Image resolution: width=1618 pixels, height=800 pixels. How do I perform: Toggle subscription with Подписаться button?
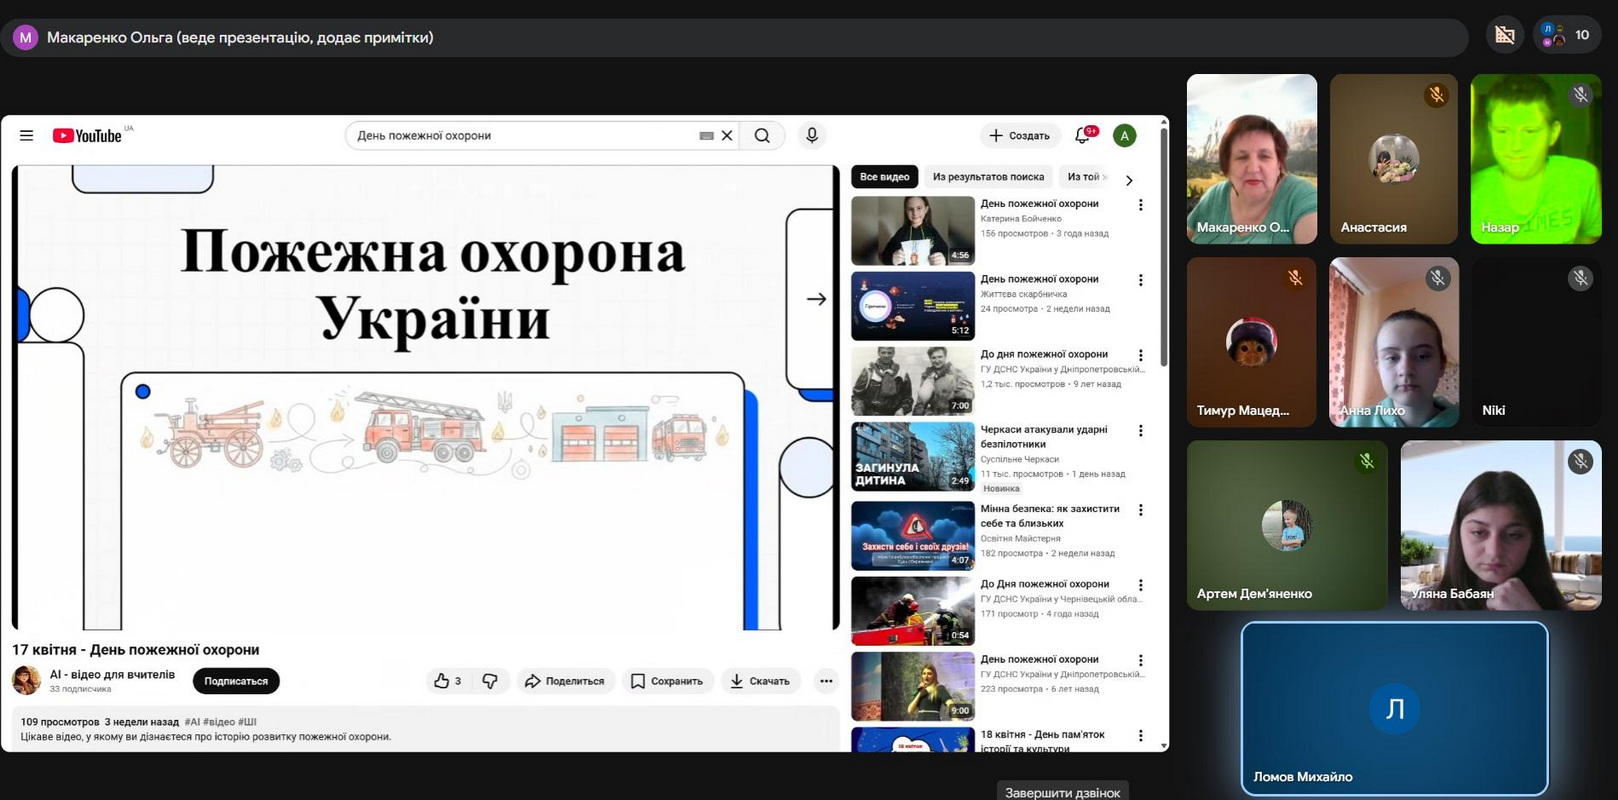pyautogui.click(x=236, y=681)
